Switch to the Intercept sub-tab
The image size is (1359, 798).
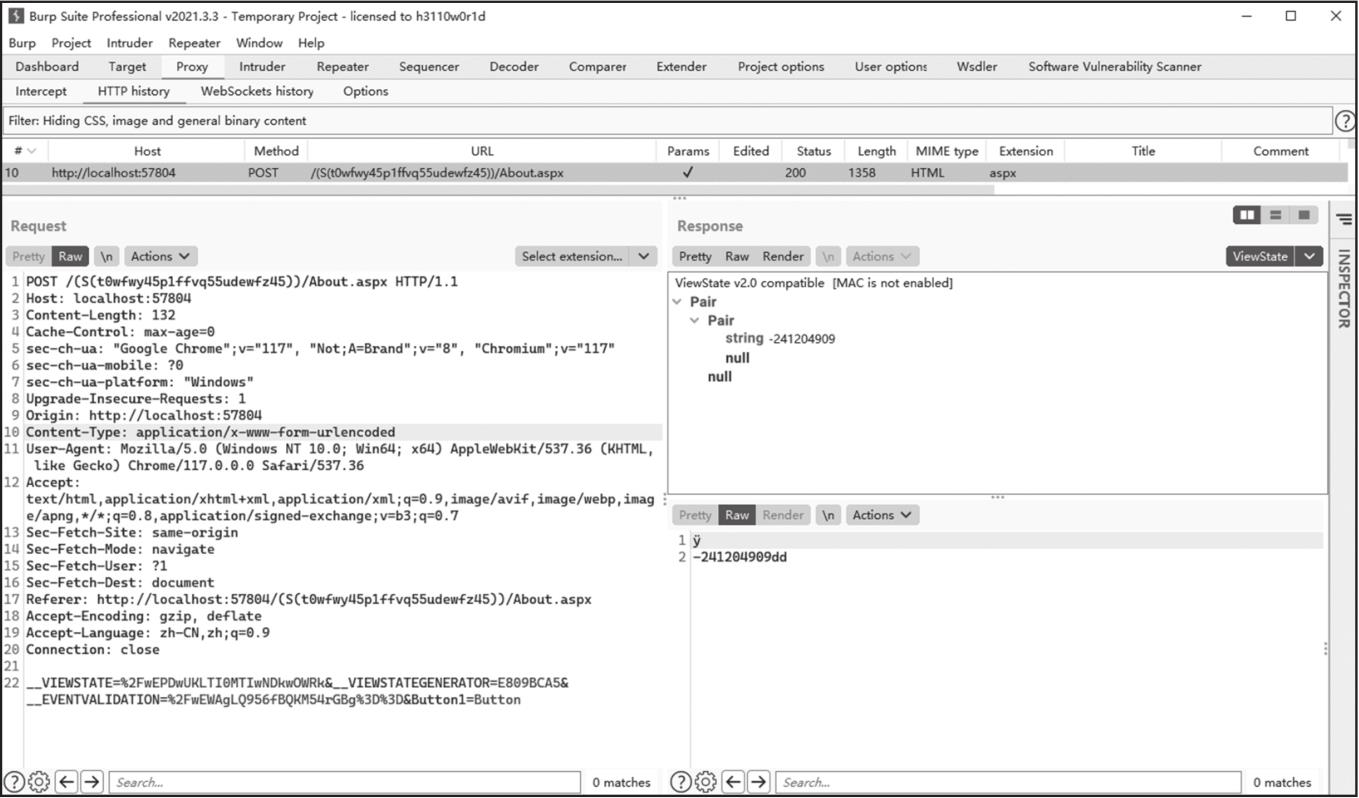41,91
